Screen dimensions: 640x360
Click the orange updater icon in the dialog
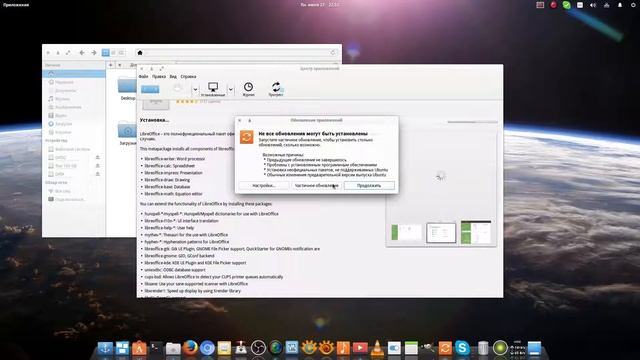pos(247,137)
